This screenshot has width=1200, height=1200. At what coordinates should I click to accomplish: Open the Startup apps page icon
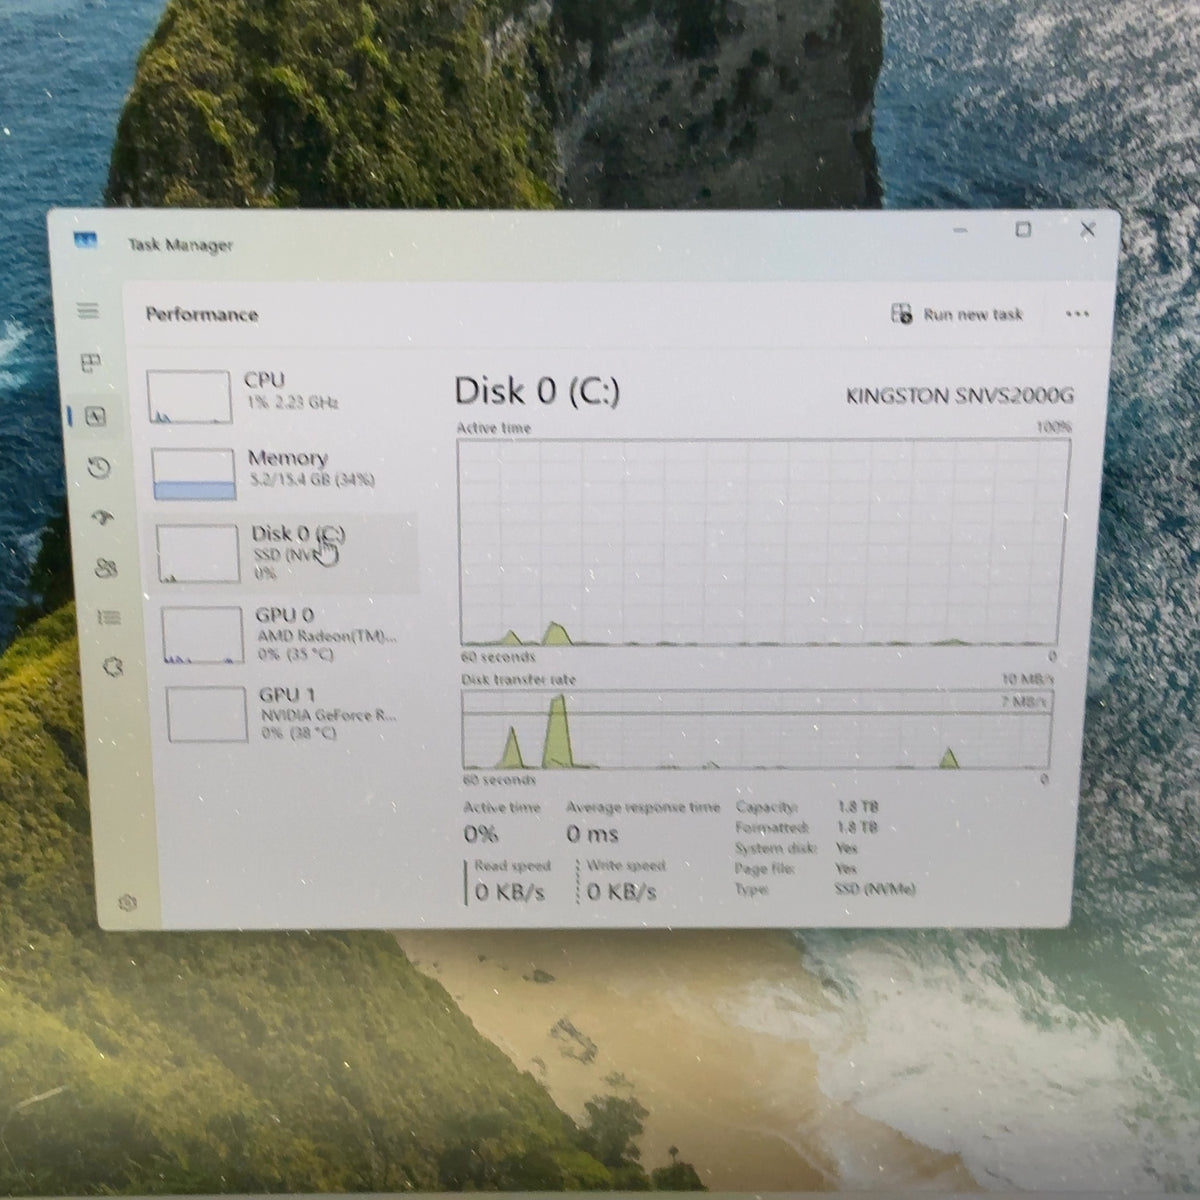click(x=103, y=518)
